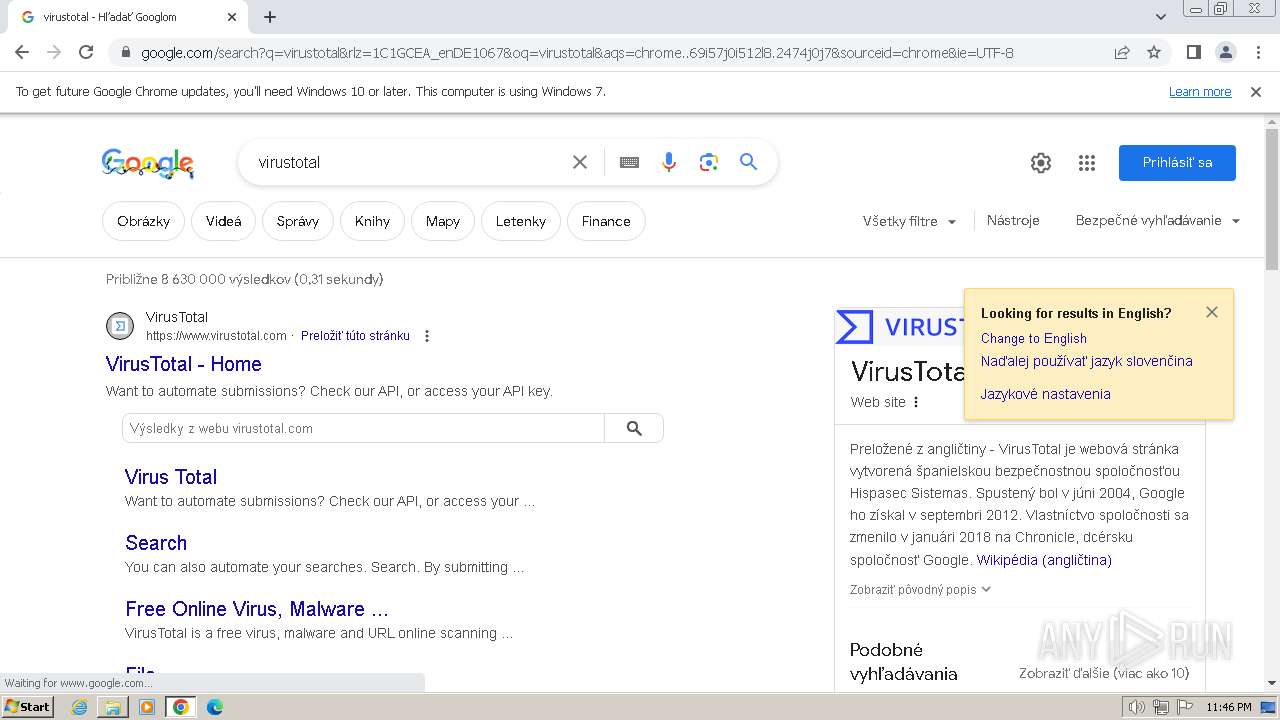Open Microsoft Edge from the taskbar
Viewport: 1280px width, 720px height.
215,707
